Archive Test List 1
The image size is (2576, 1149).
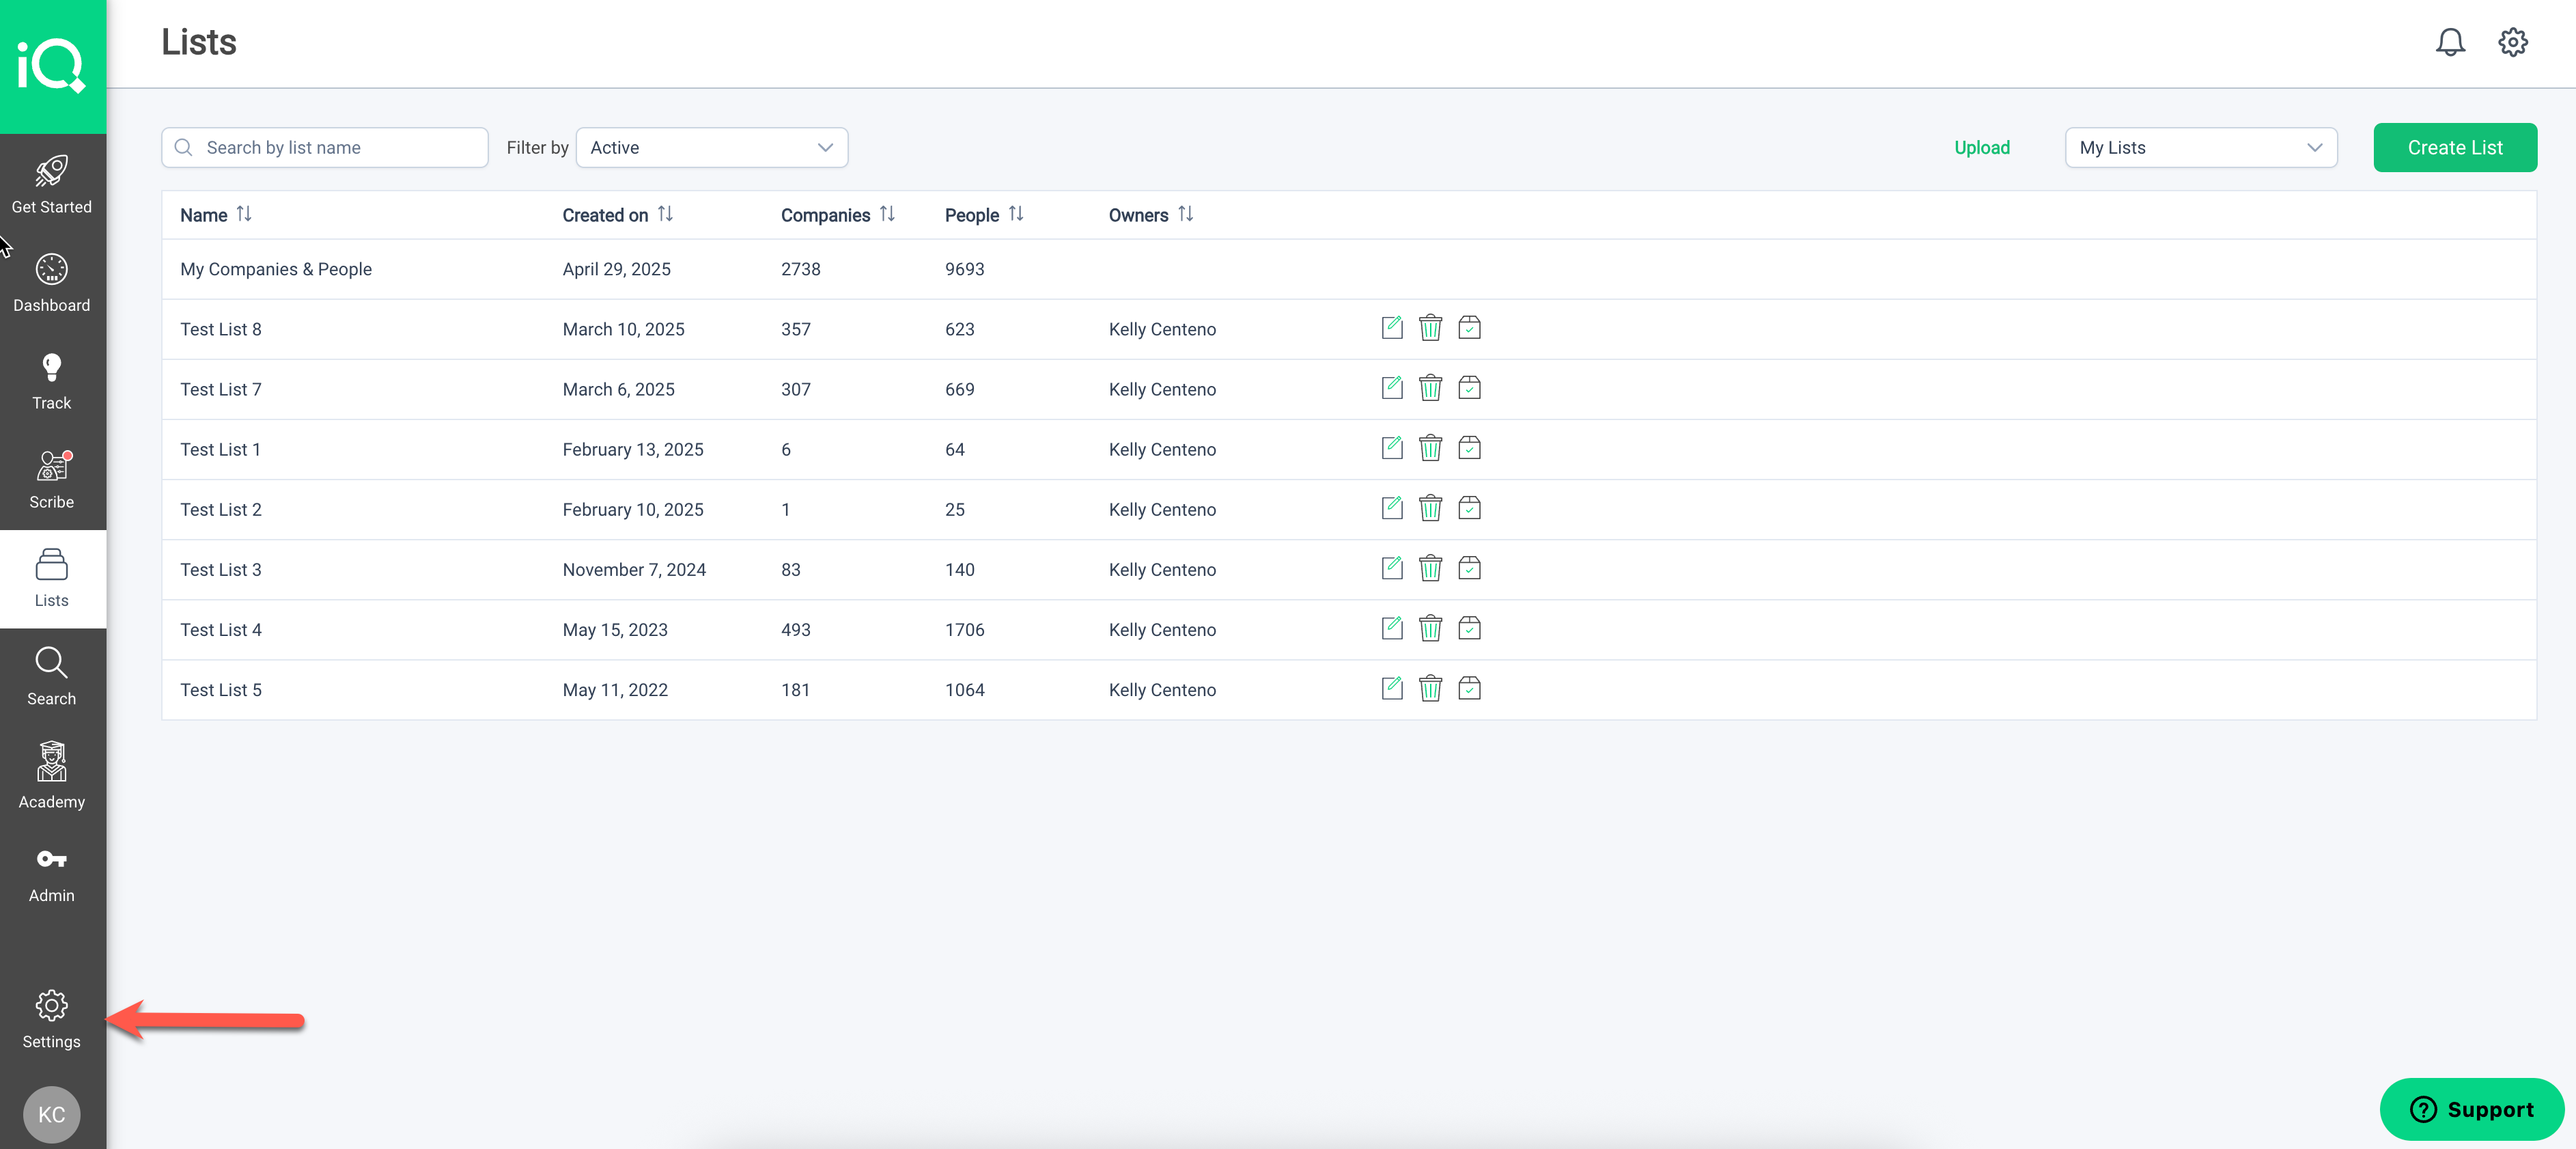pos(1469,448)
